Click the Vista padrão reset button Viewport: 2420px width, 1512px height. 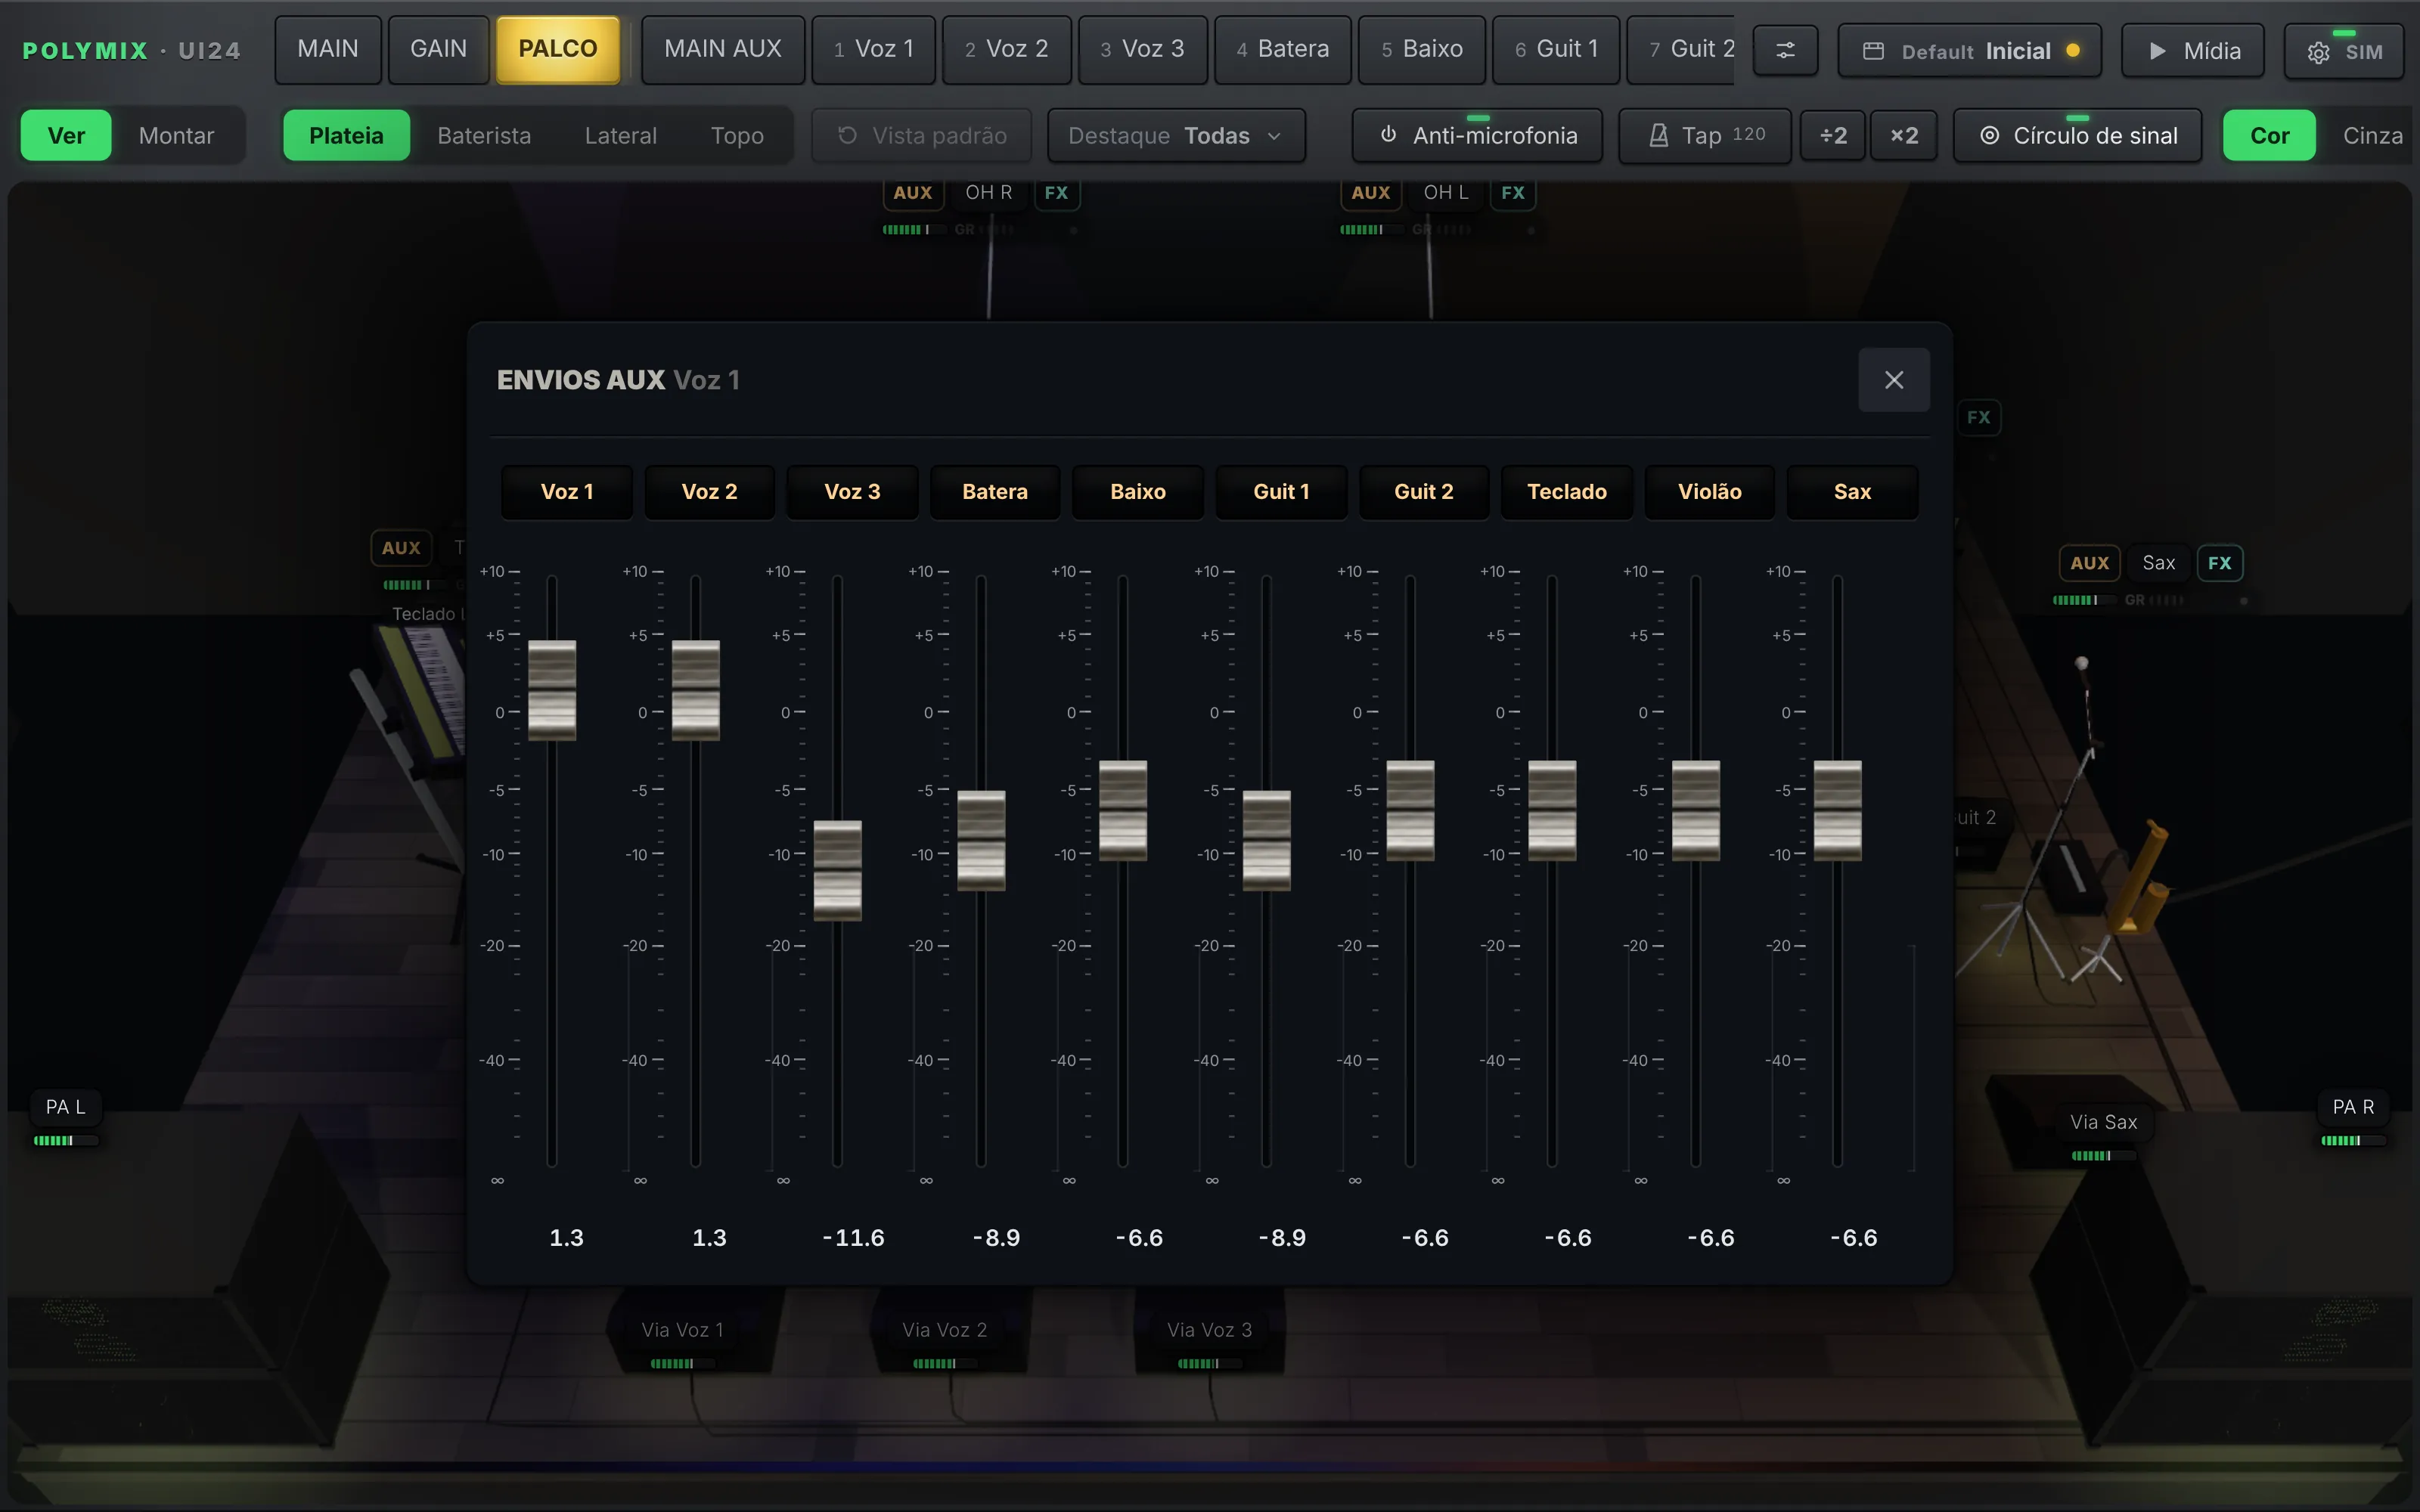[921, 135]
